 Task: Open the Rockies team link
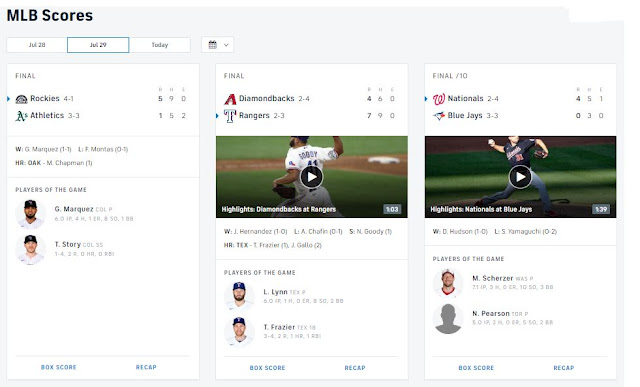[x=45, y=98]
